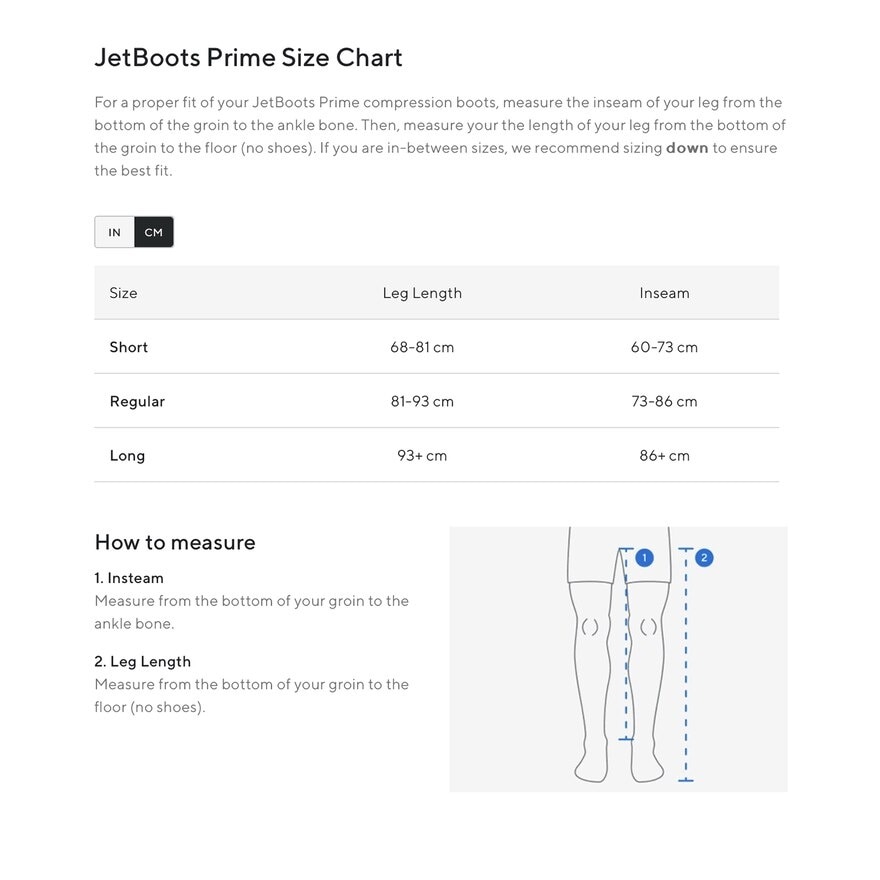Select the Long size row label
The width and height of the screenshot is (880, 880).
[127, 455]
